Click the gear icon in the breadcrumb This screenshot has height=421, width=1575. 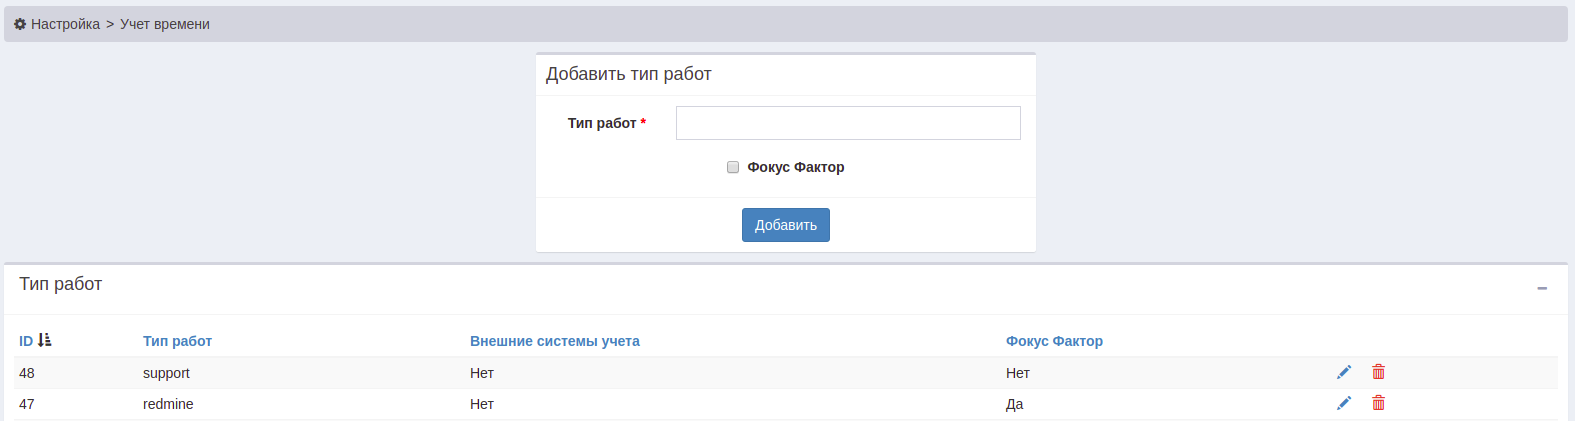point(20,24)
